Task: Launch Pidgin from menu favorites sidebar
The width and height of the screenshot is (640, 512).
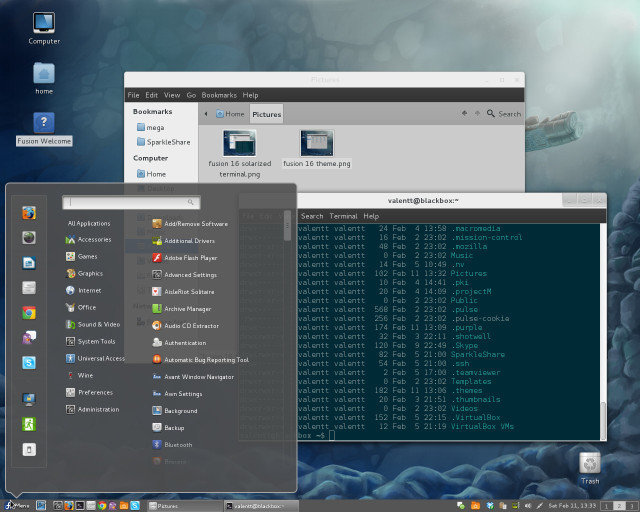Action: (x=29, y=338)
